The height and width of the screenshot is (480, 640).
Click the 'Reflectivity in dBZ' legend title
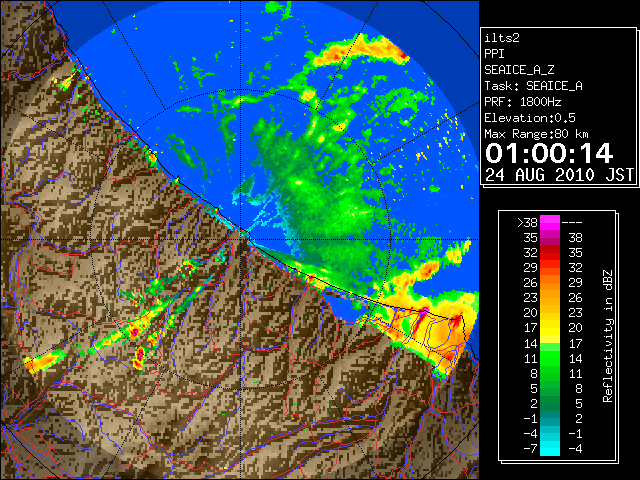tap(607, 336)
